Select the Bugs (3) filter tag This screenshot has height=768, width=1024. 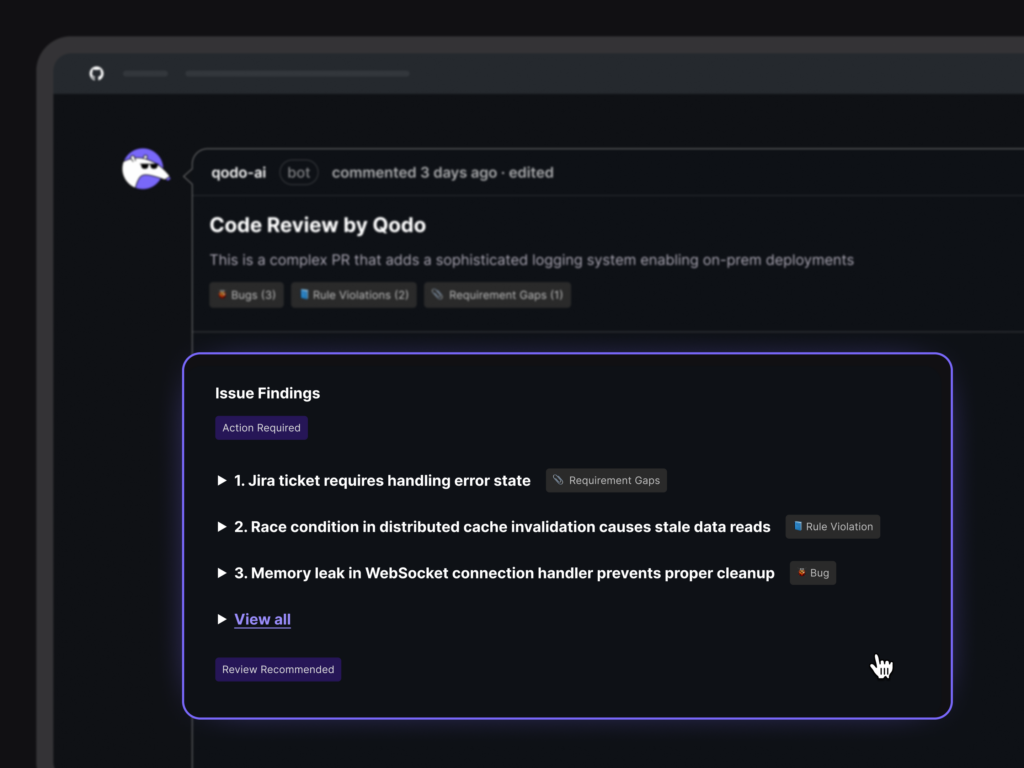[x=246, y=295]
